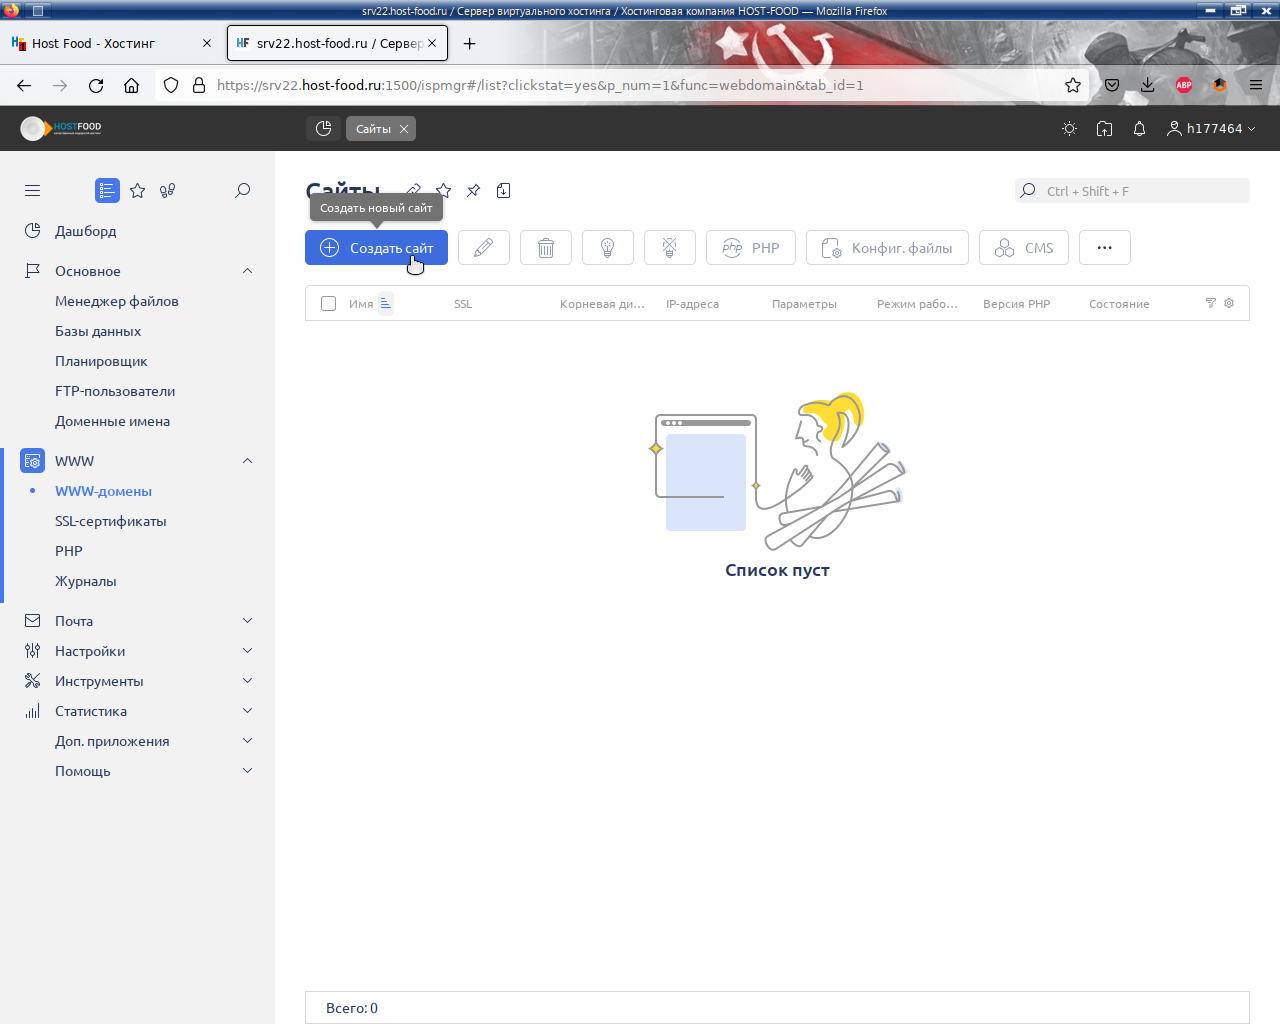The height and width of the screenshot is (1024, 1280).
Task: Open Доменные имена
Action: pos(112,421)
